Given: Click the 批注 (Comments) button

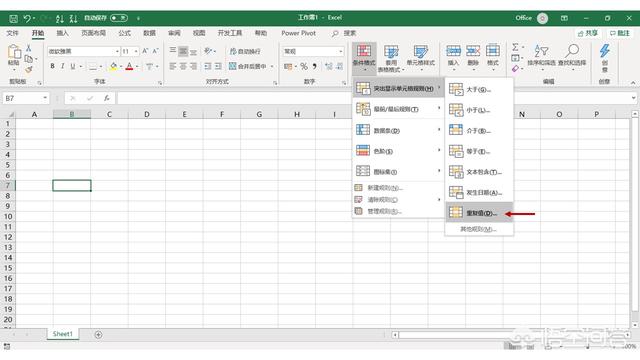Looking at the screenshot, I should pos(620,33).
